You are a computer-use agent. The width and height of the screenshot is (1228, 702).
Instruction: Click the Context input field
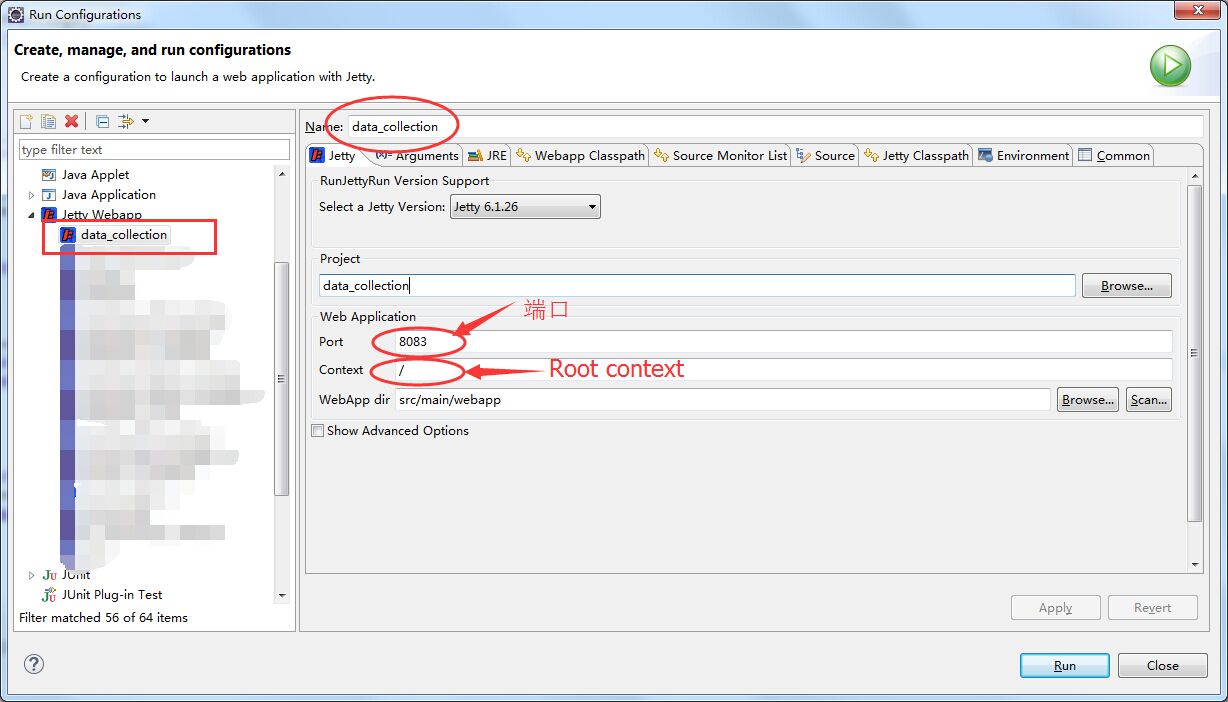coord(783,370)
